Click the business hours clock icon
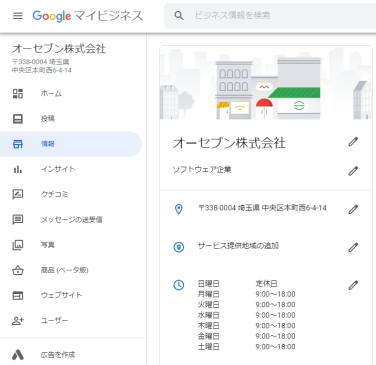 tap(179, 285)
